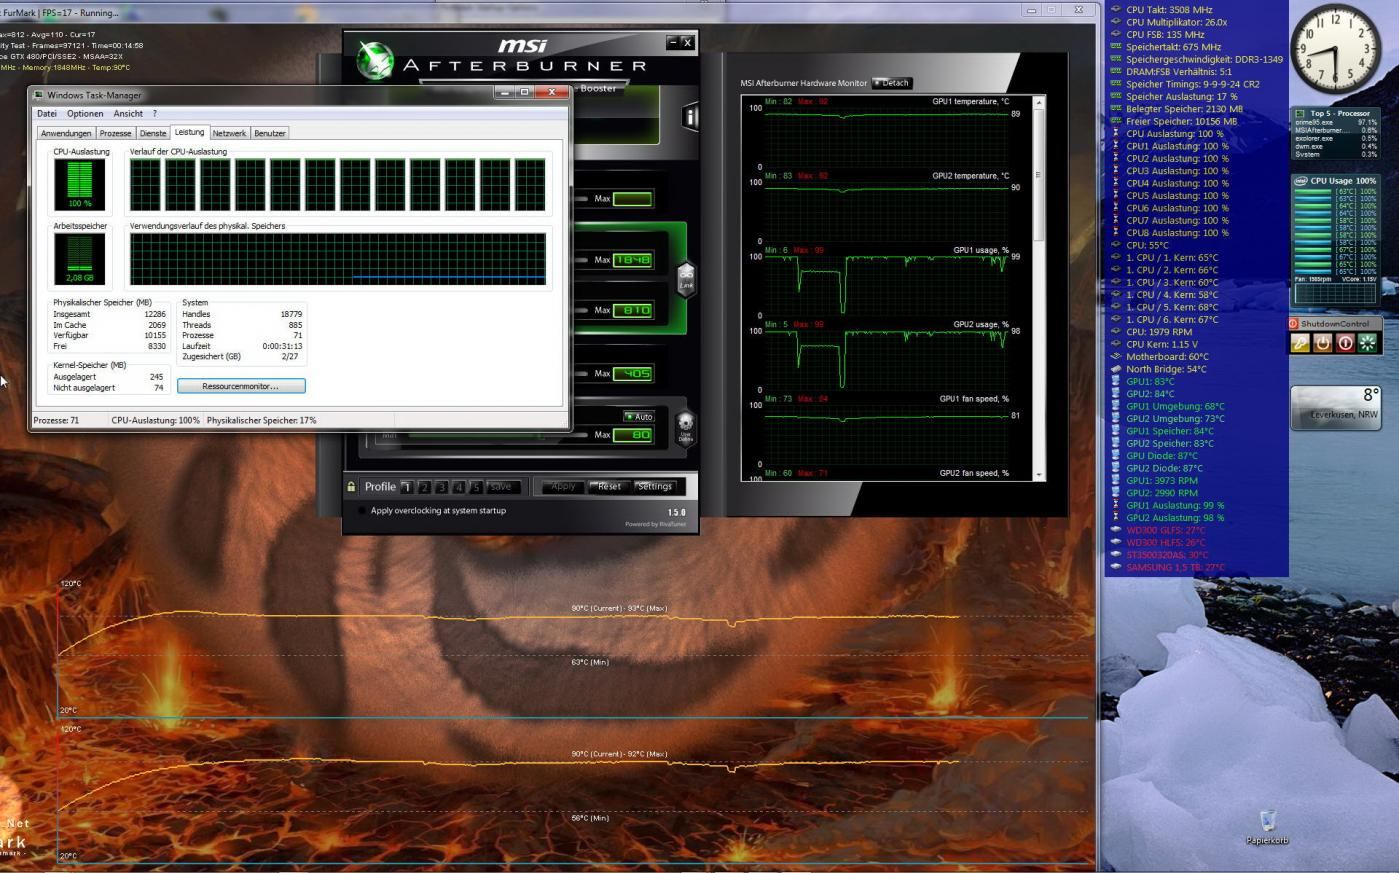The image size is (1399, 873).
Task: Click the Detach button of Hardware Monitor
Action: (892, 83)
